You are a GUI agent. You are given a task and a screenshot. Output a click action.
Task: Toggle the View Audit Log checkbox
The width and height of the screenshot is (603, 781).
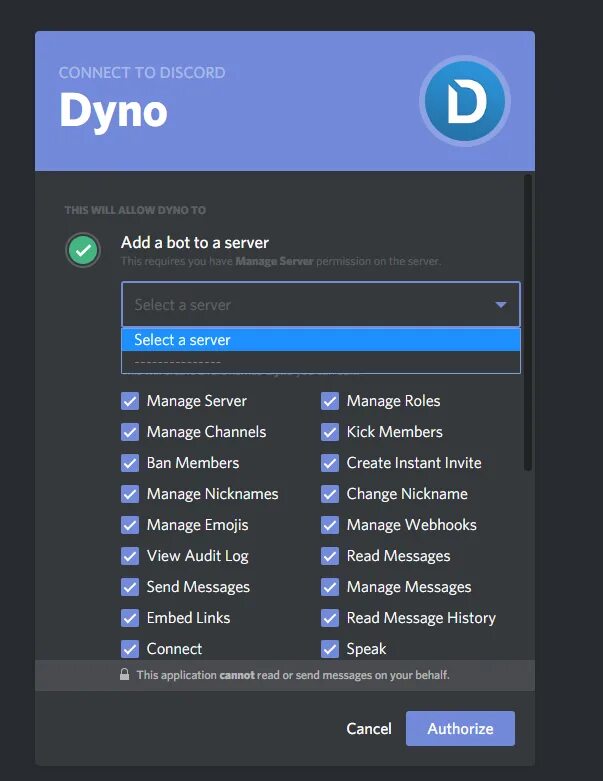[x=130, y=556]
